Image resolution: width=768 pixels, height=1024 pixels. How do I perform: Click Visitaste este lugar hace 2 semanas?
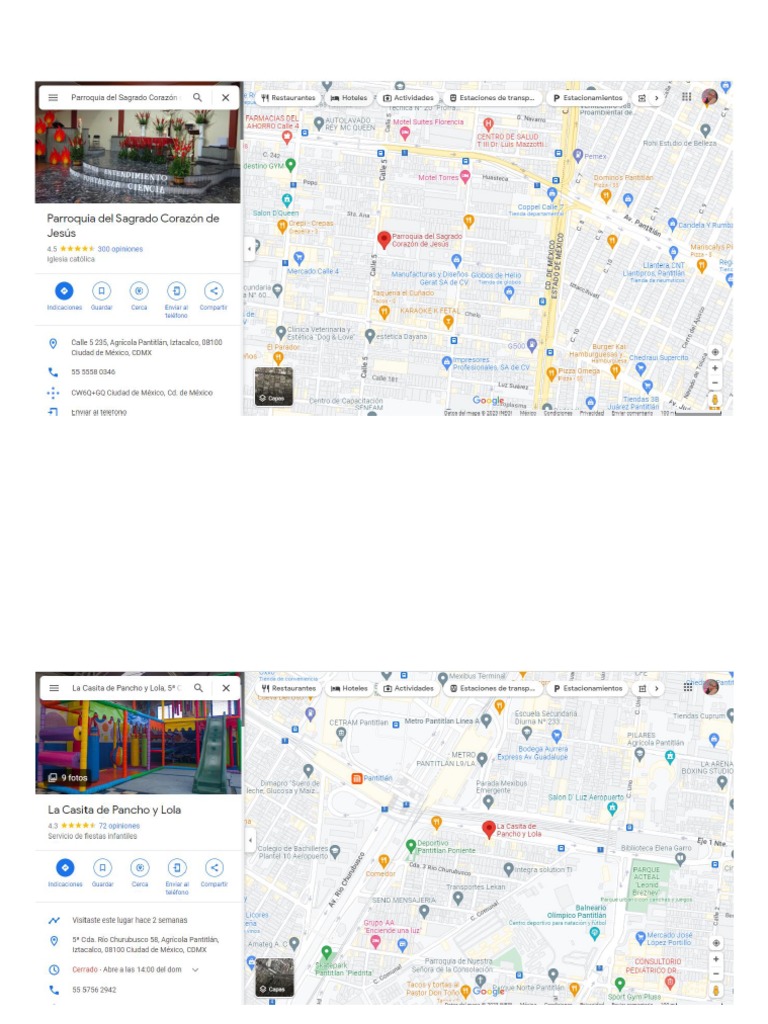point(129,920)
